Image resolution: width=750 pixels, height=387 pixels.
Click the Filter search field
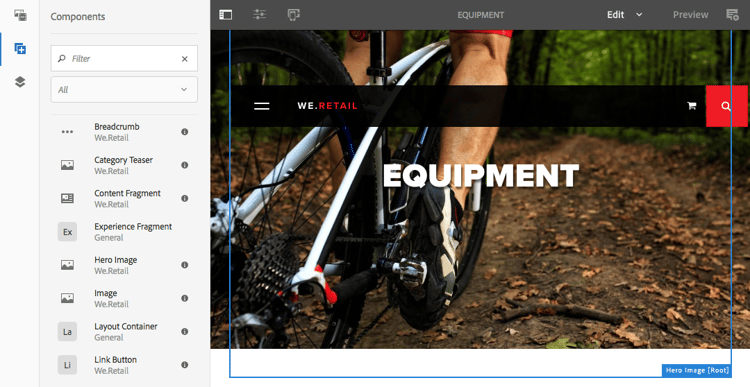[x=124, y=58]
